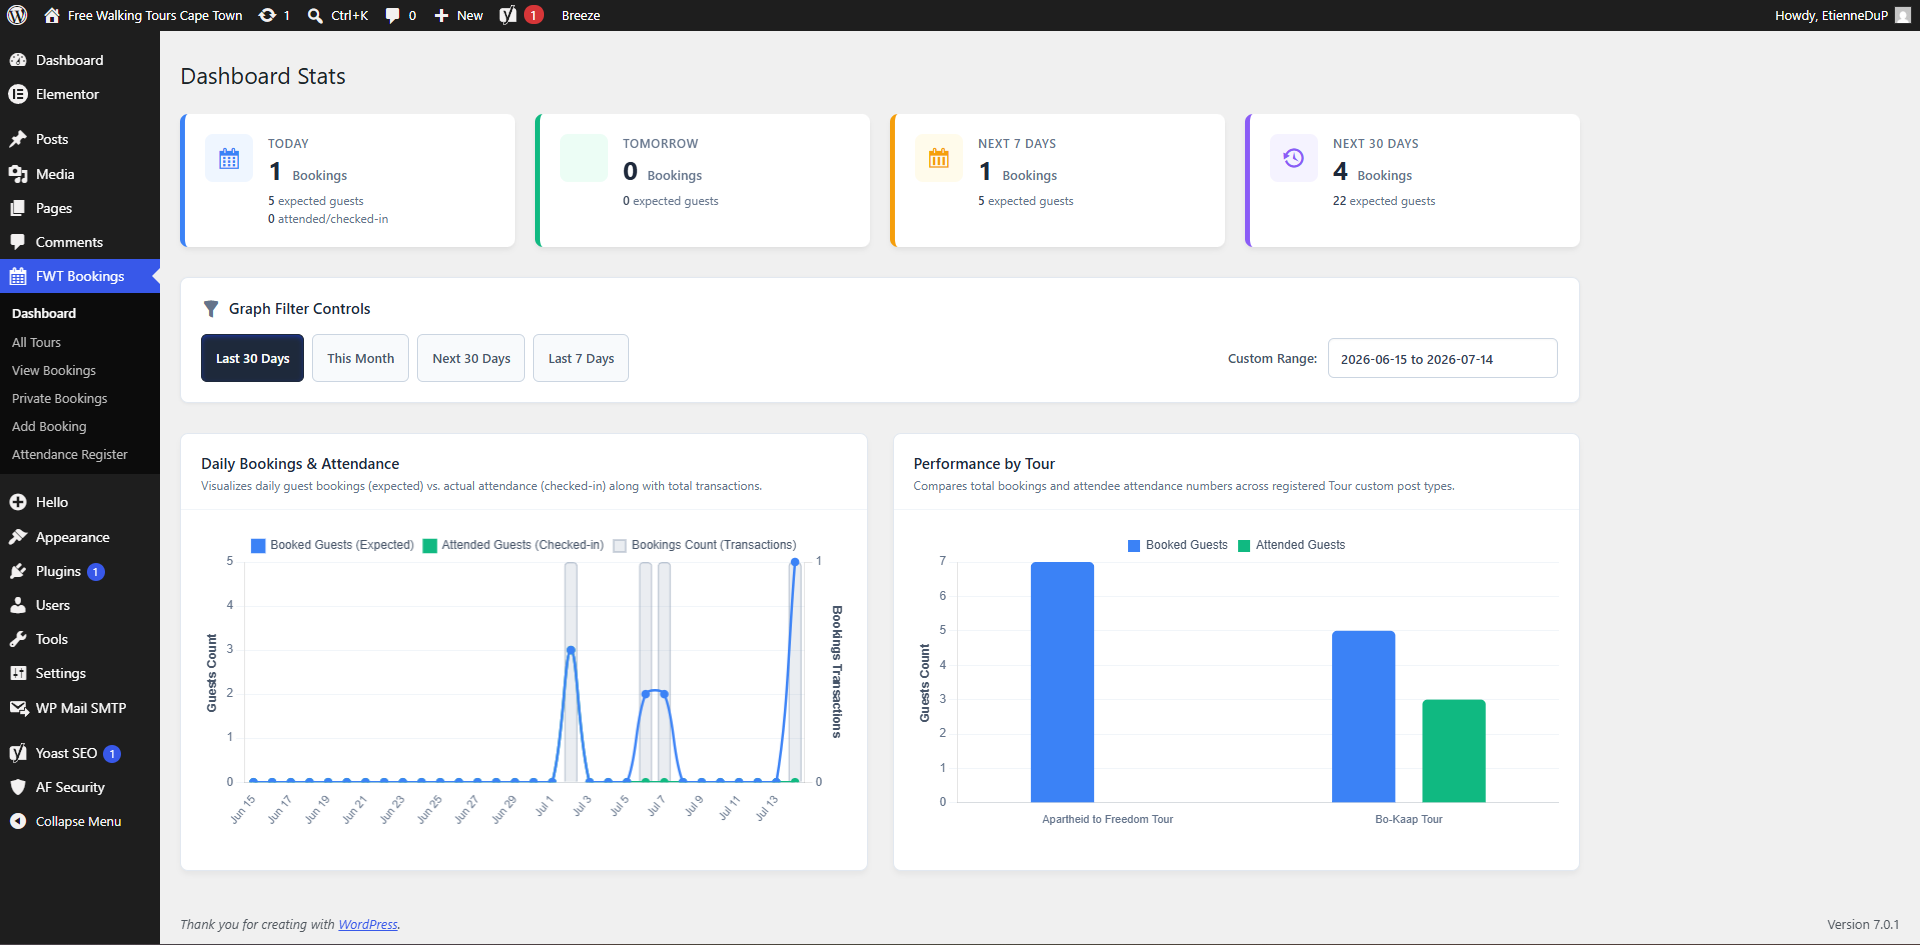Image resolution: width=1920 pixels, height=945 pixels.
Task: Open All Tours submenu item
Action: (36, 342)
